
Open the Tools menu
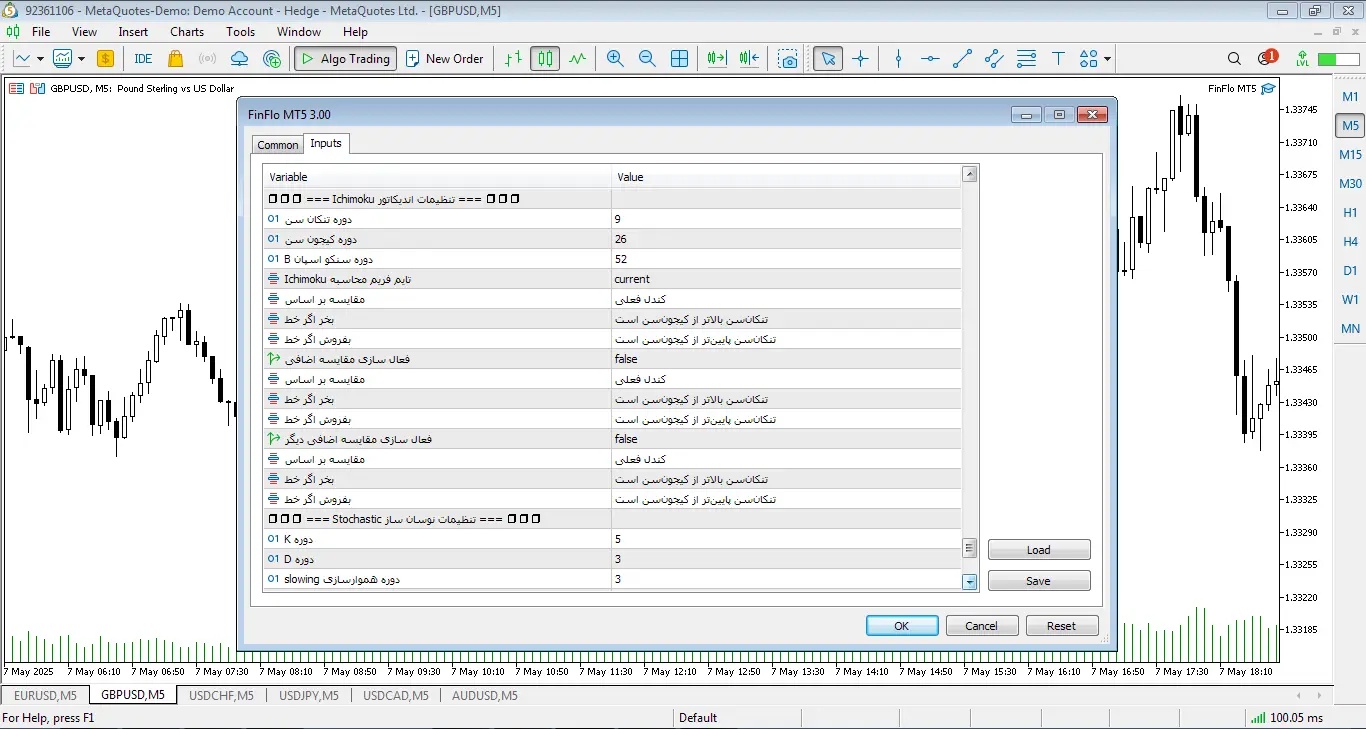(240, 32)
